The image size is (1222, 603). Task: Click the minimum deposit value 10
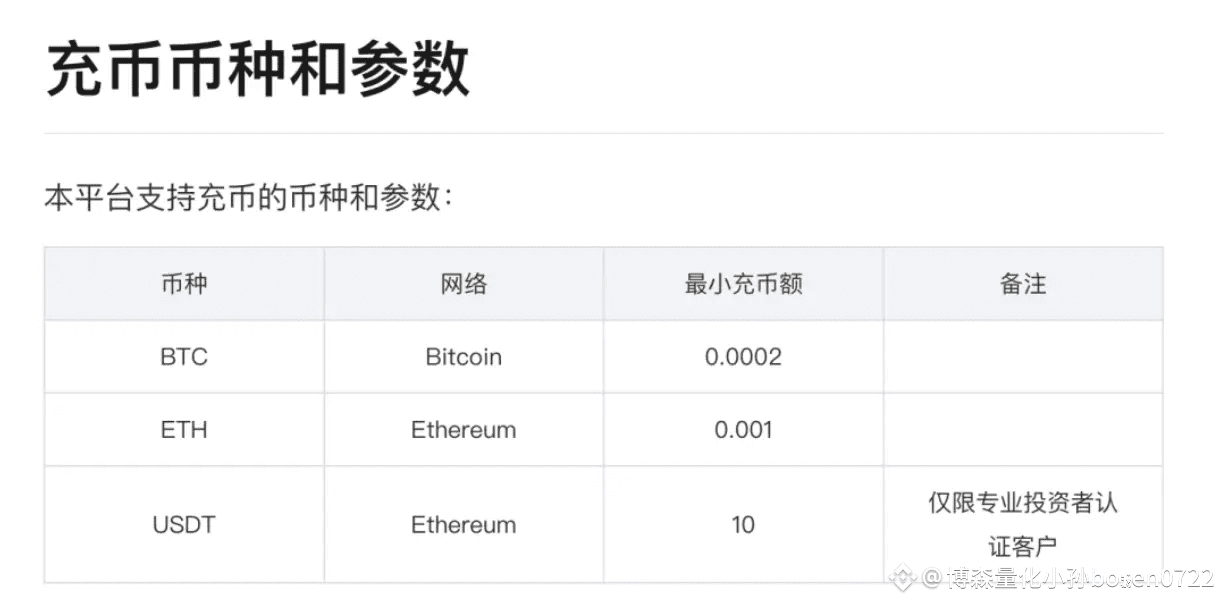pyautogui.click(x=743, y=525)
